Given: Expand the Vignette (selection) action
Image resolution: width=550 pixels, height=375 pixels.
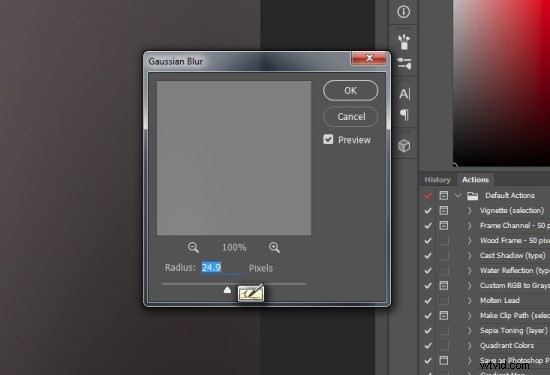Looking at the screenshot, I should click(x=470, y=210).
